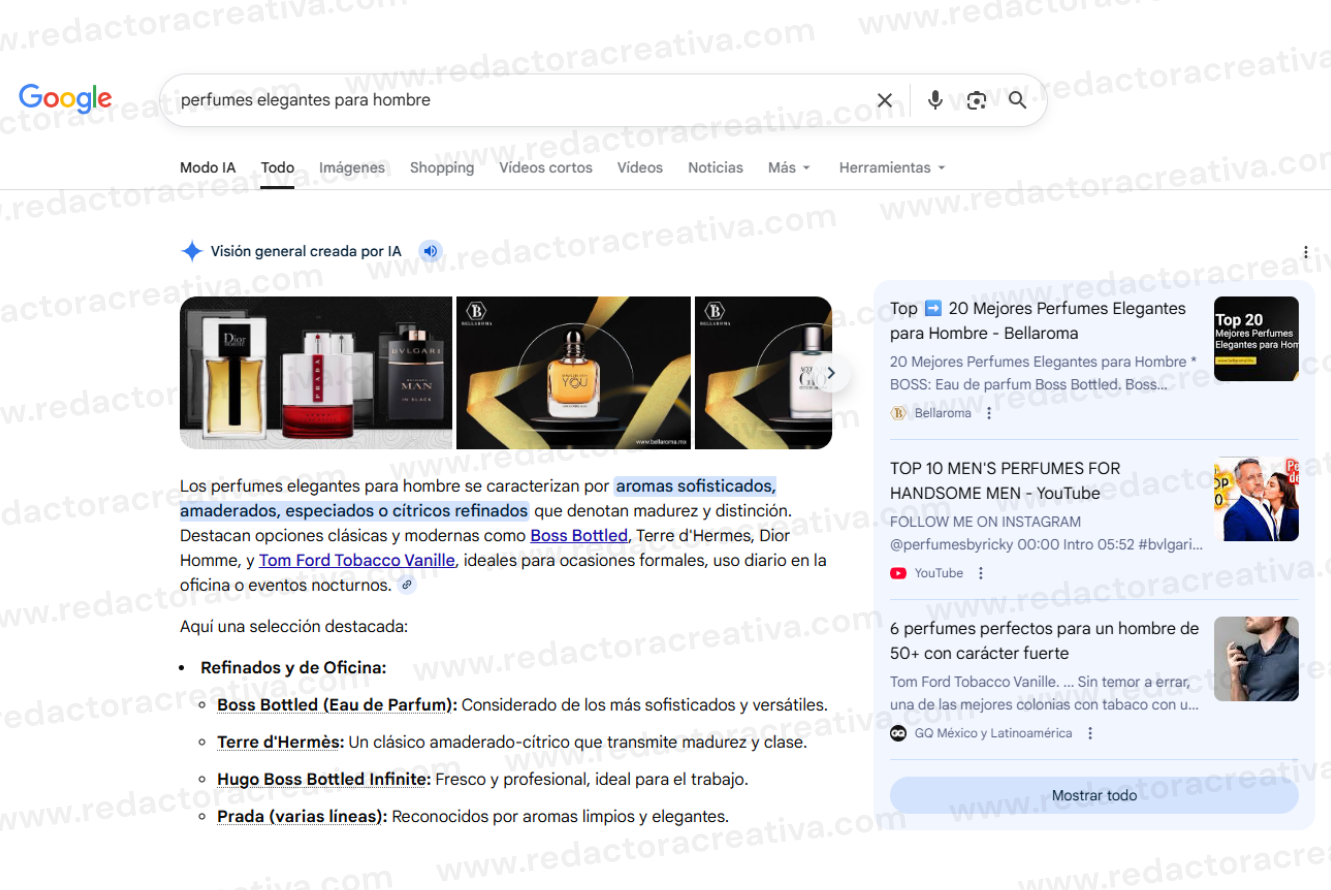Open '20 Mejores Perfumes Elegantes' Bellaroma result
Image resolution: width=1331 pixels, height=890 pixels.
point(1038,321)
